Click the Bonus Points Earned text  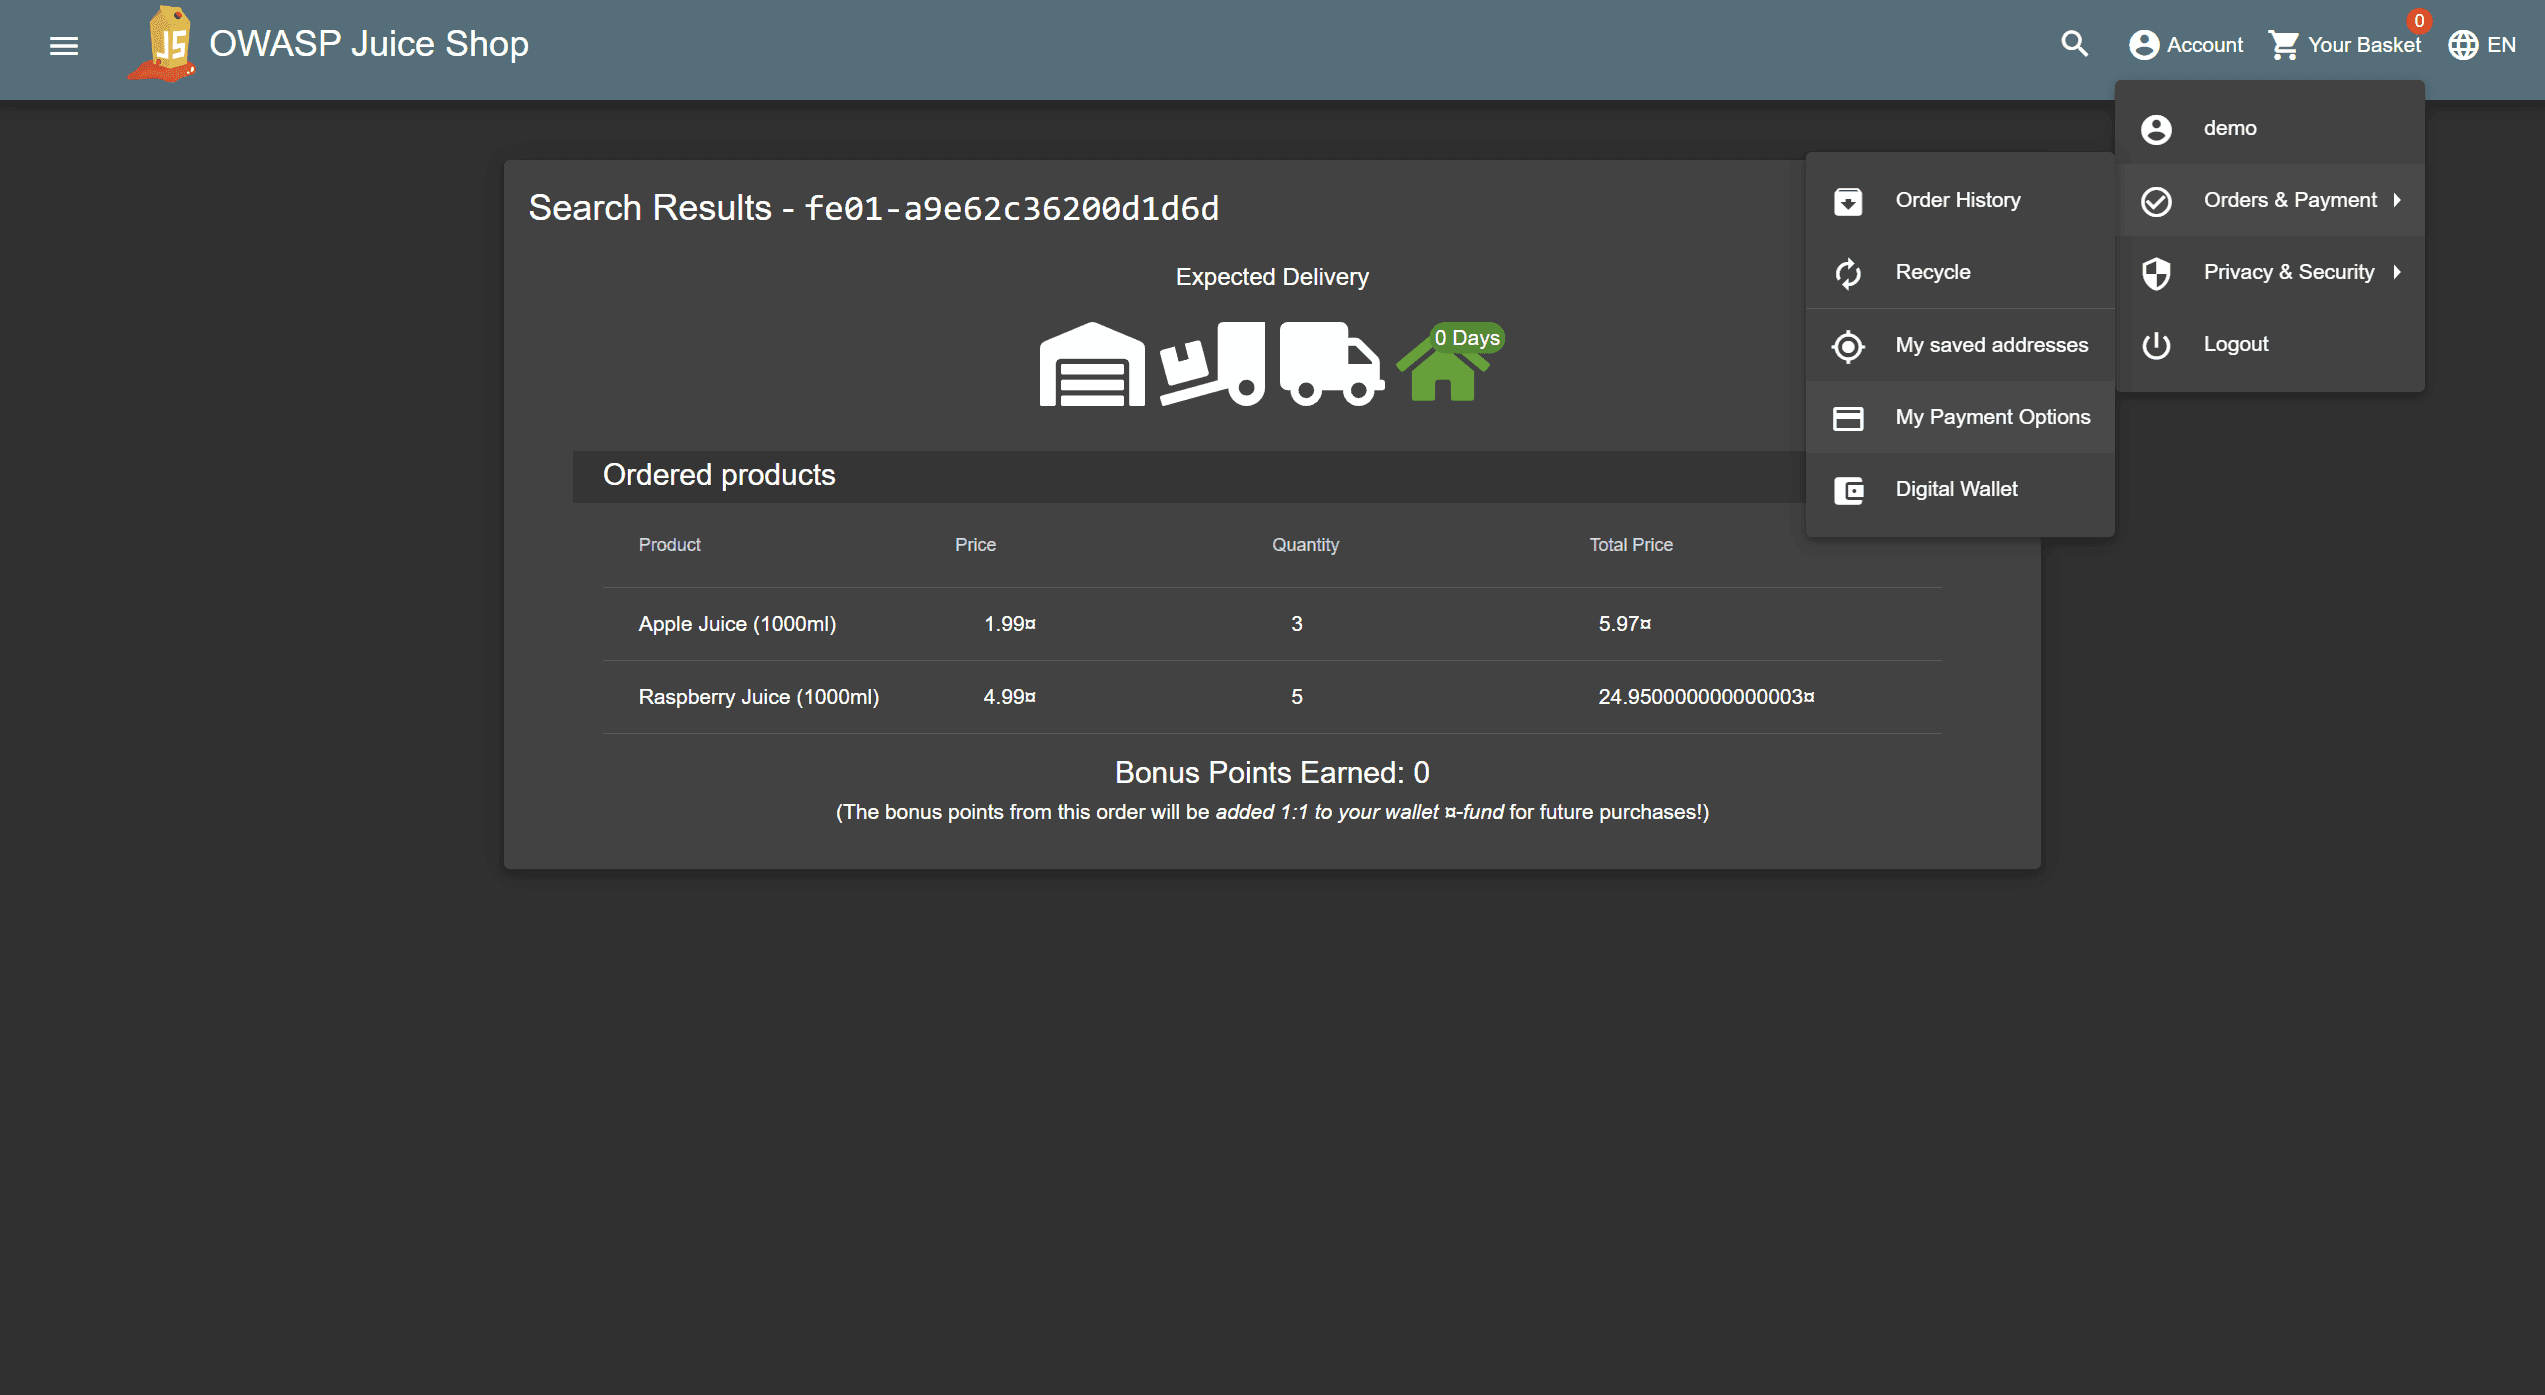pyautogui.click(x=1272, y=772)
